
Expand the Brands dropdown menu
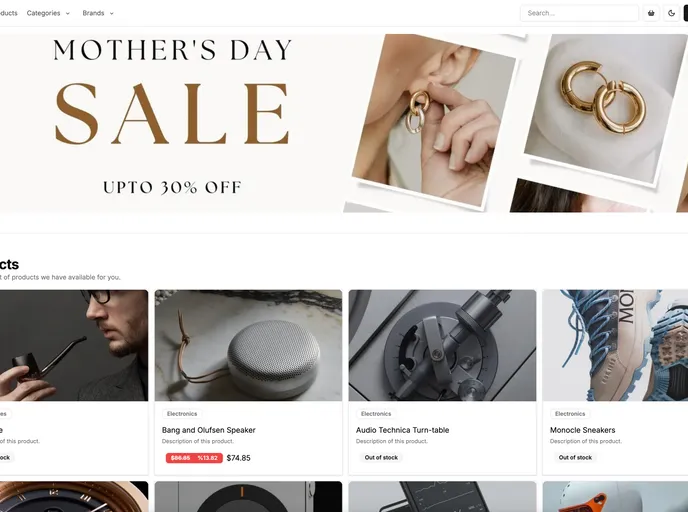pos(98,13)
